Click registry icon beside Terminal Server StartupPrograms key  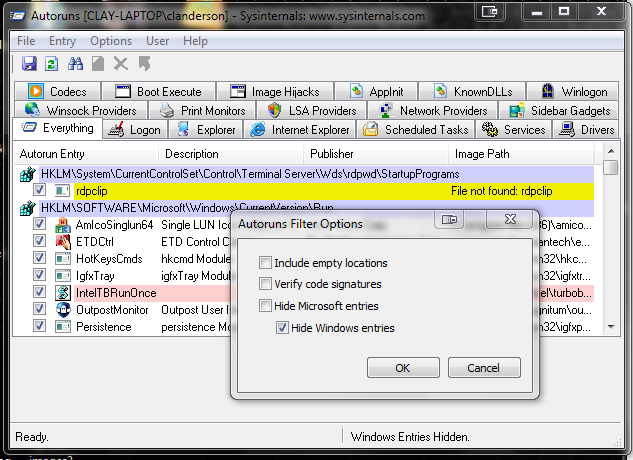point(28,174)
